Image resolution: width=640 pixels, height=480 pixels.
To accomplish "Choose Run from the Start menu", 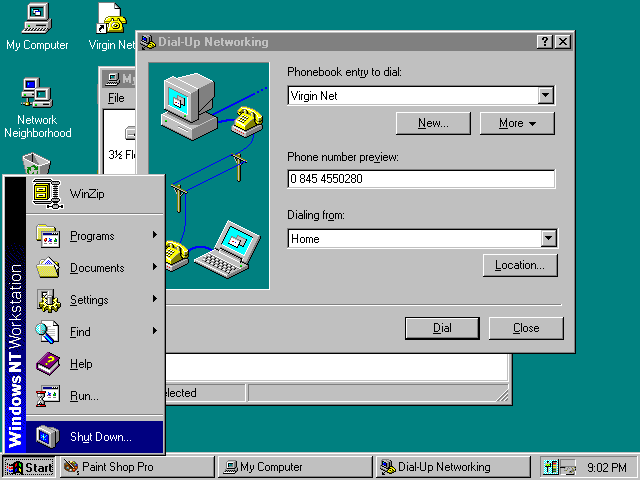I will [84, 396].
